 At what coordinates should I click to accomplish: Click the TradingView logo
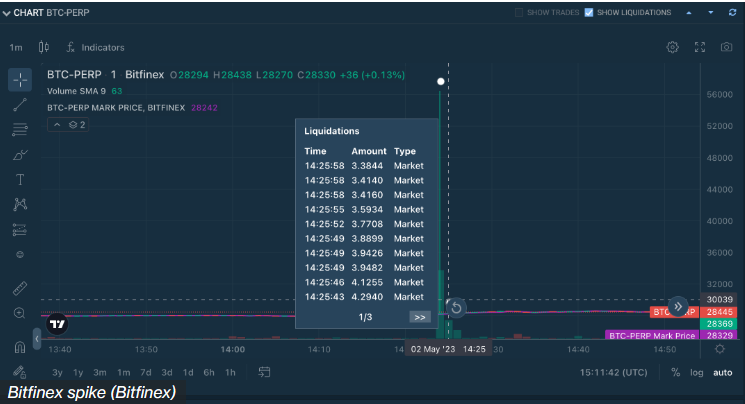coord(57,324)
